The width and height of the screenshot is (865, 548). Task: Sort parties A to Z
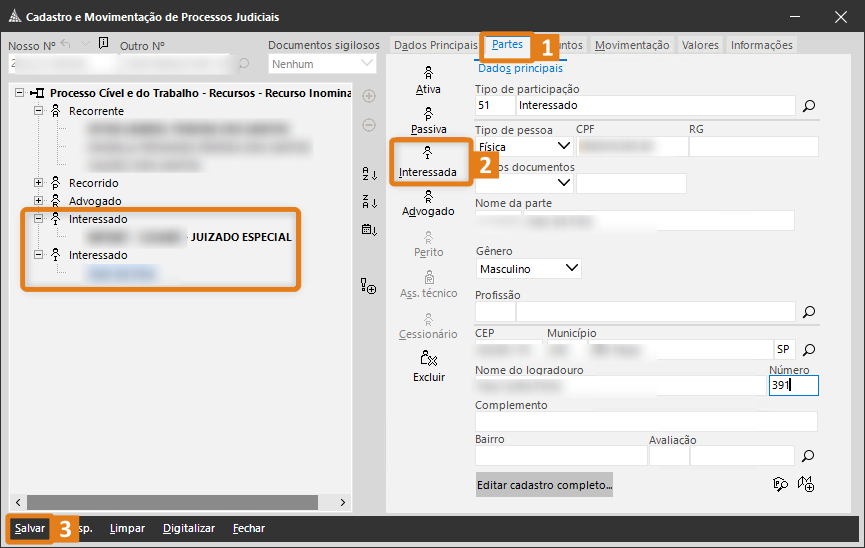point(369,174)
